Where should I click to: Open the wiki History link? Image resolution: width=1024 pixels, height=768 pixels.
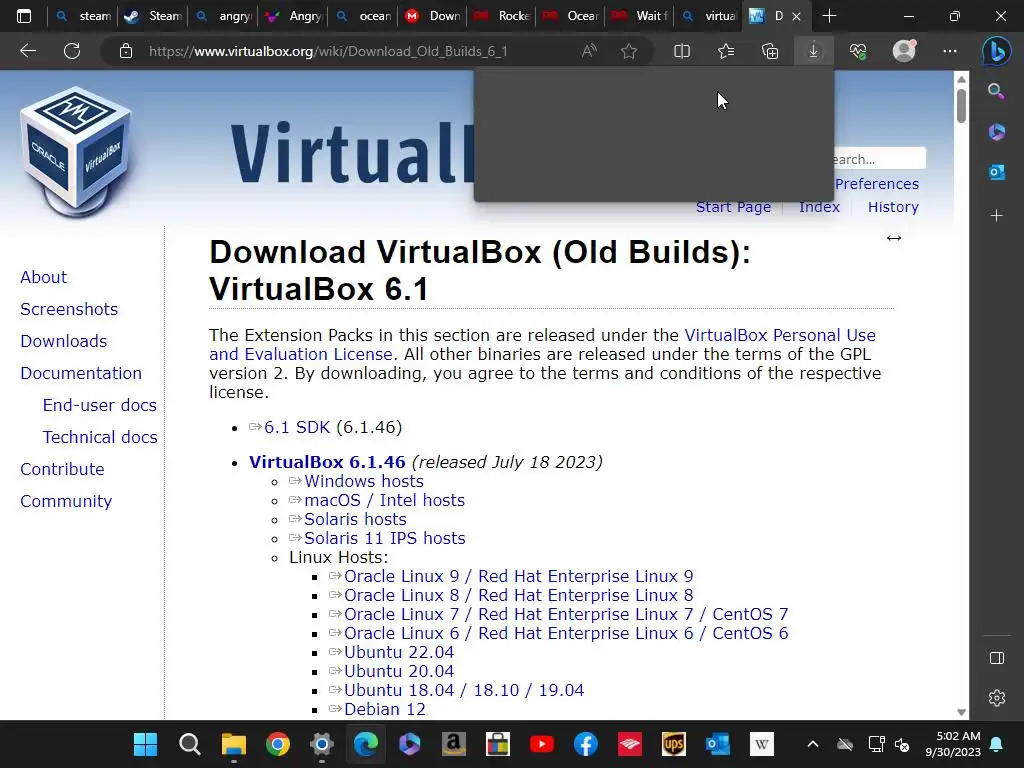tap(893, 207)
